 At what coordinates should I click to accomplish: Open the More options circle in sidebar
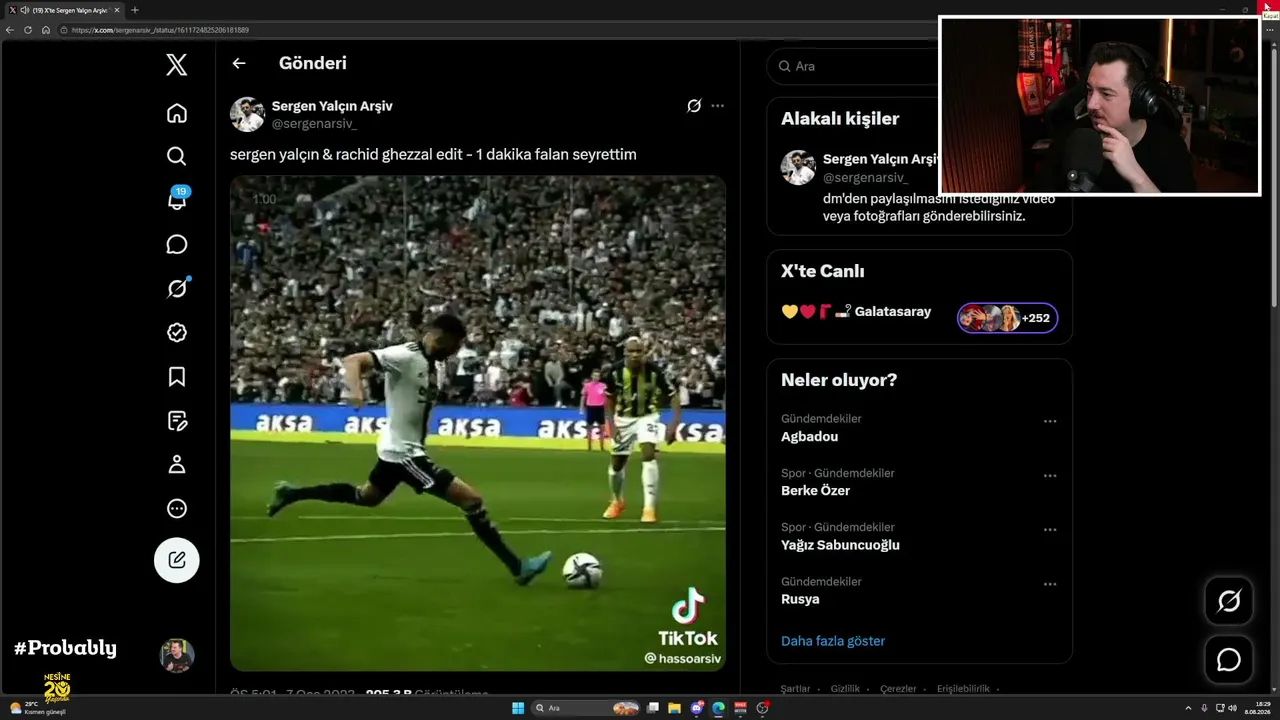pos(177,508)
